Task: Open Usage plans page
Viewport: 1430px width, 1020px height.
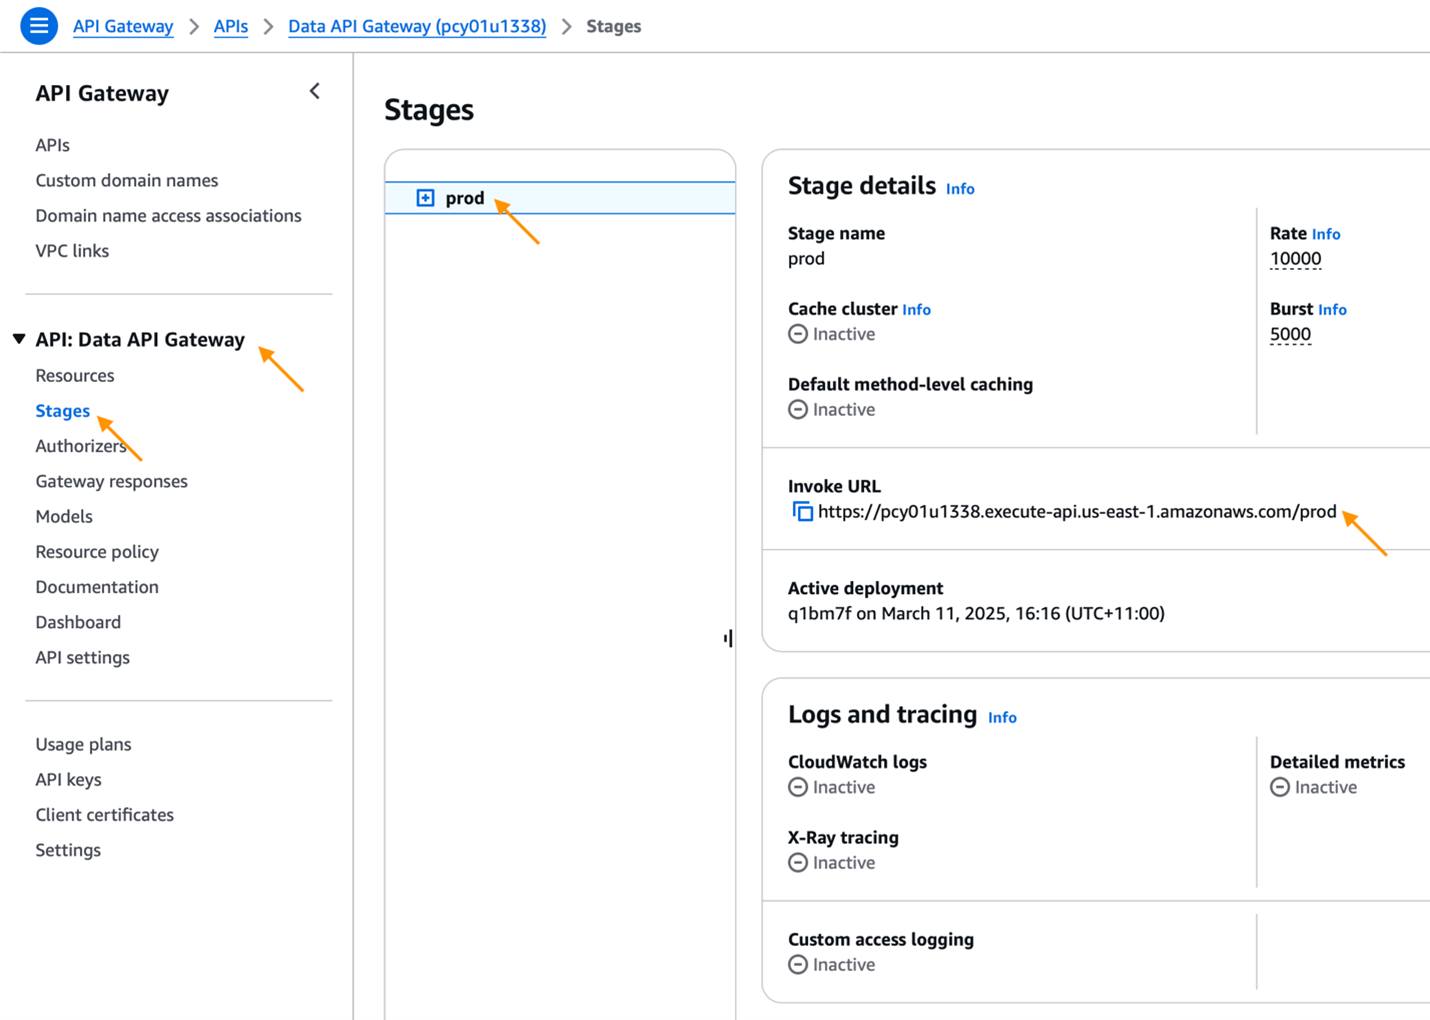Action: [x=83, y=744]
